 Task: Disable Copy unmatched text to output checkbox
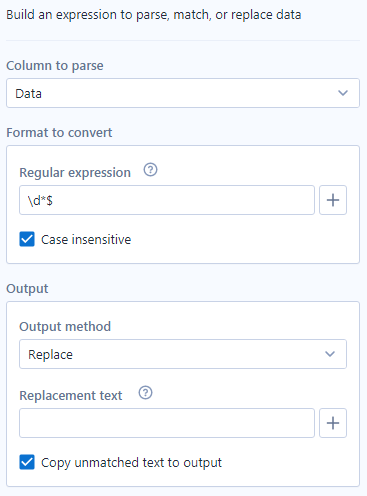pos(27,462)
